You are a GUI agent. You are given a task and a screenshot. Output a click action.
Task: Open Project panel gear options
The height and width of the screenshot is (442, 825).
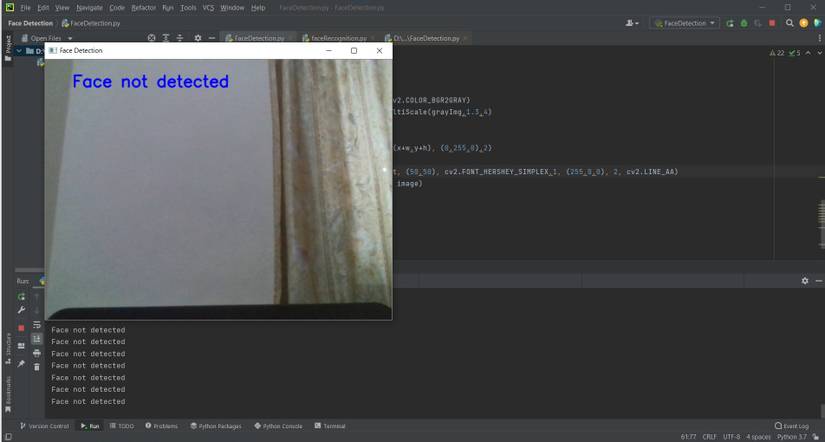pos(198,38)
